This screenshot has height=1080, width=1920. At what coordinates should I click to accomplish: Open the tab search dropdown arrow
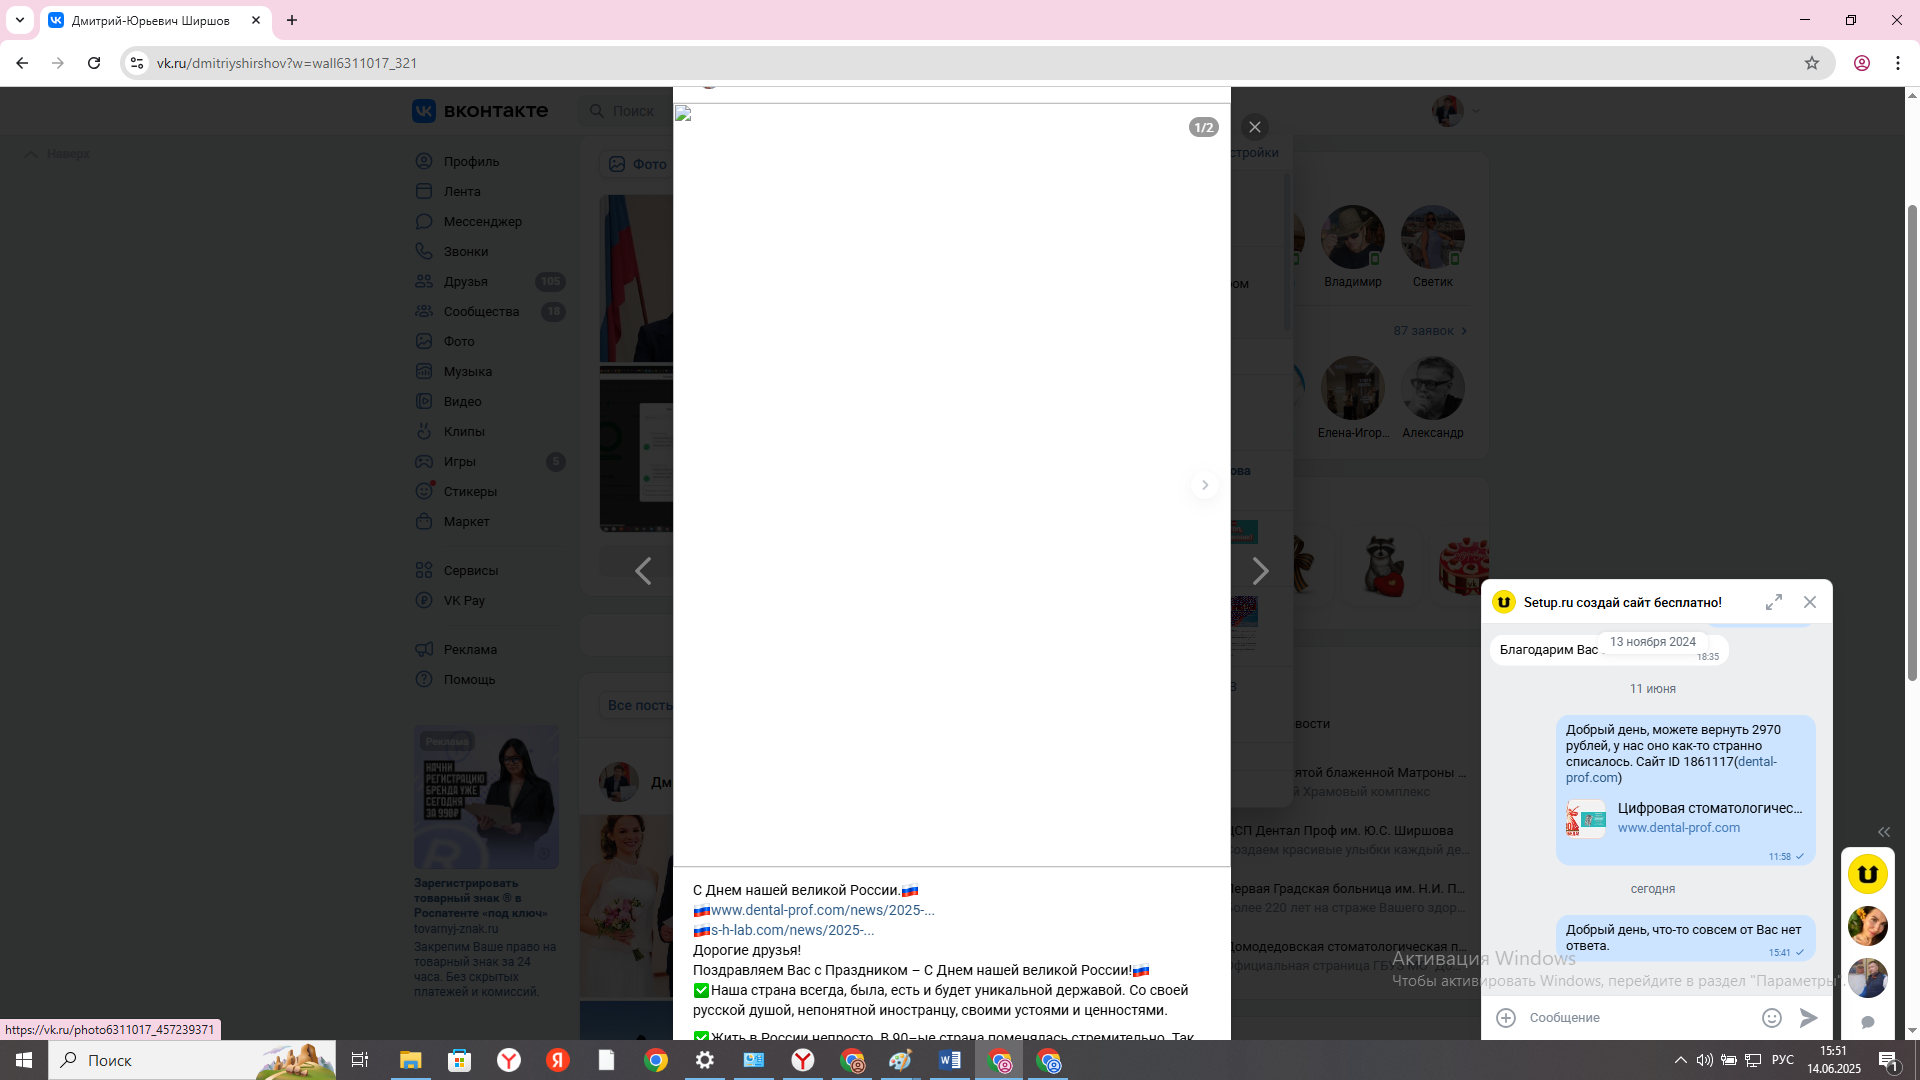pos(19,20)
